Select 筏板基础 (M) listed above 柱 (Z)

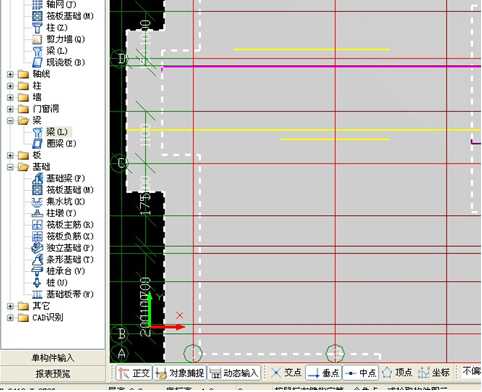point(63,16)
